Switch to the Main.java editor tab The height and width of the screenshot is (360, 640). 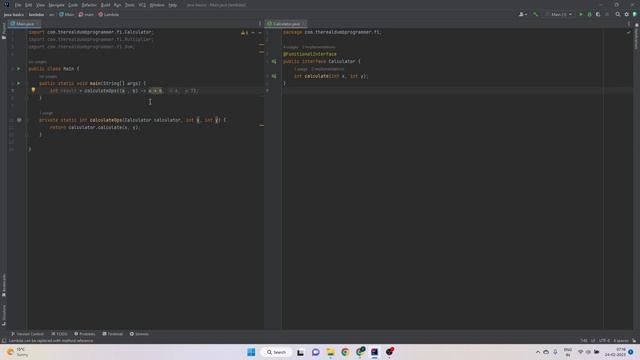[23, 24]
